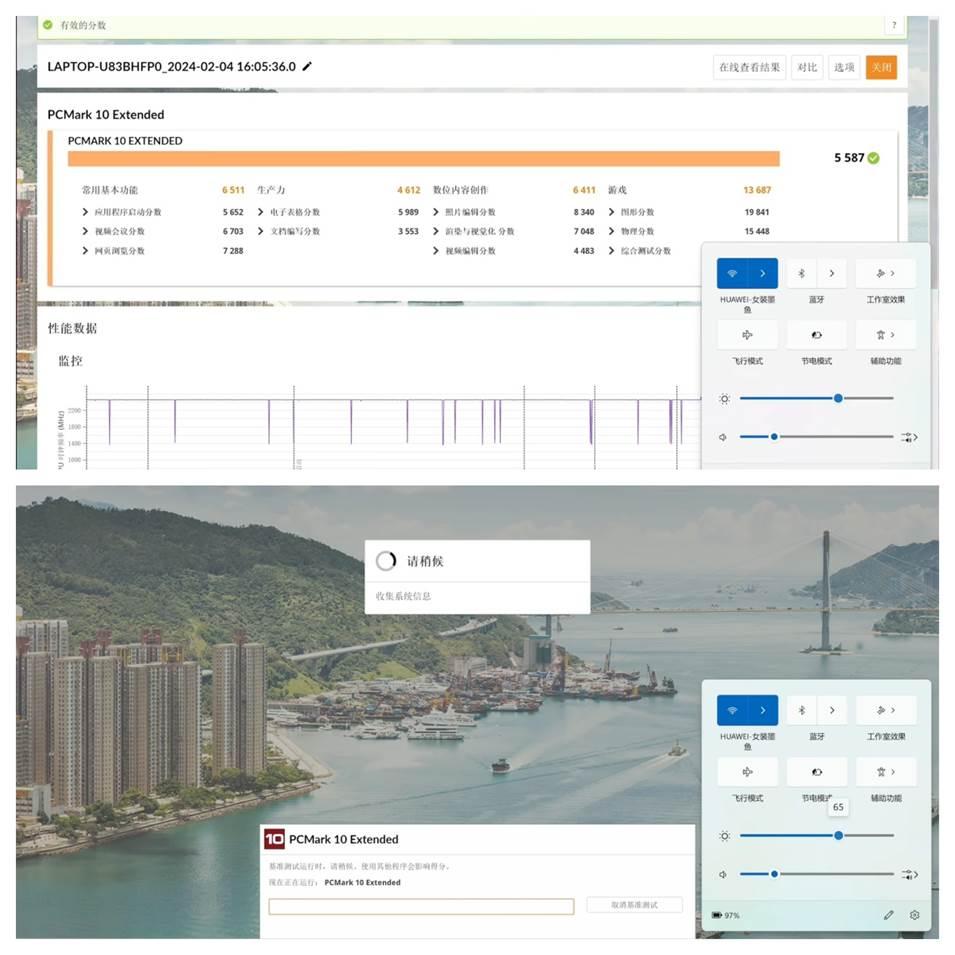Expand the 视频会议分数 row

85,231
